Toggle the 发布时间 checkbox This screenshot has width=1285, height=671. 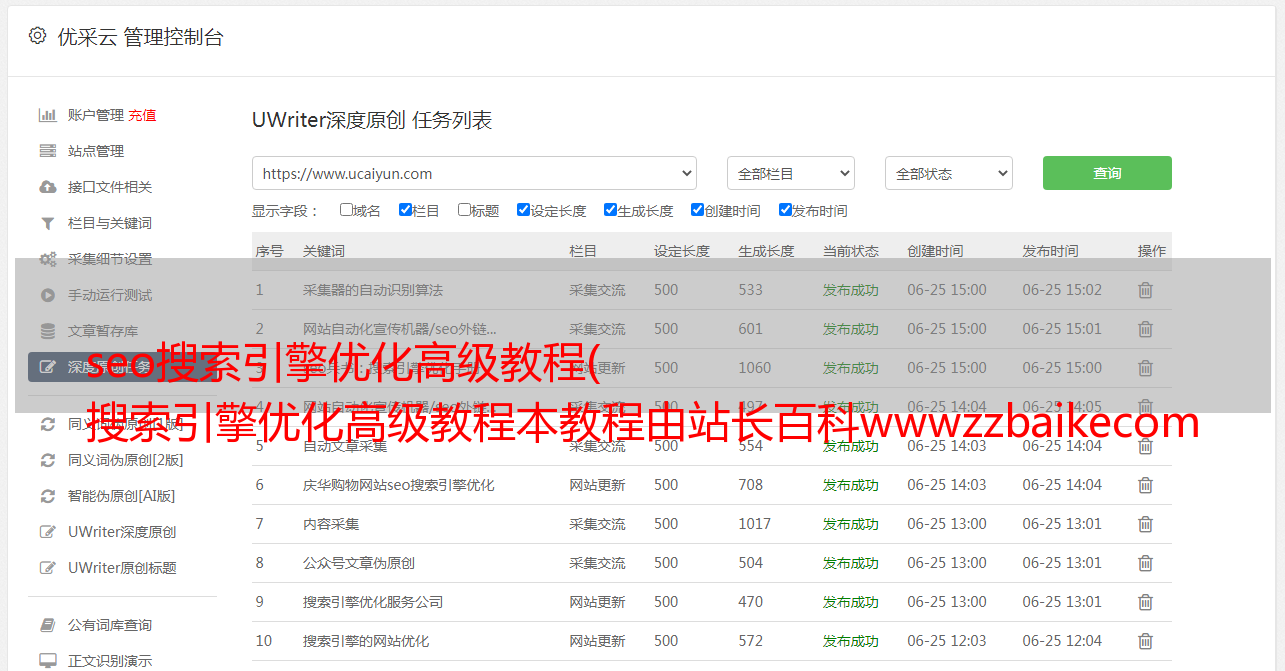(785, 210)
